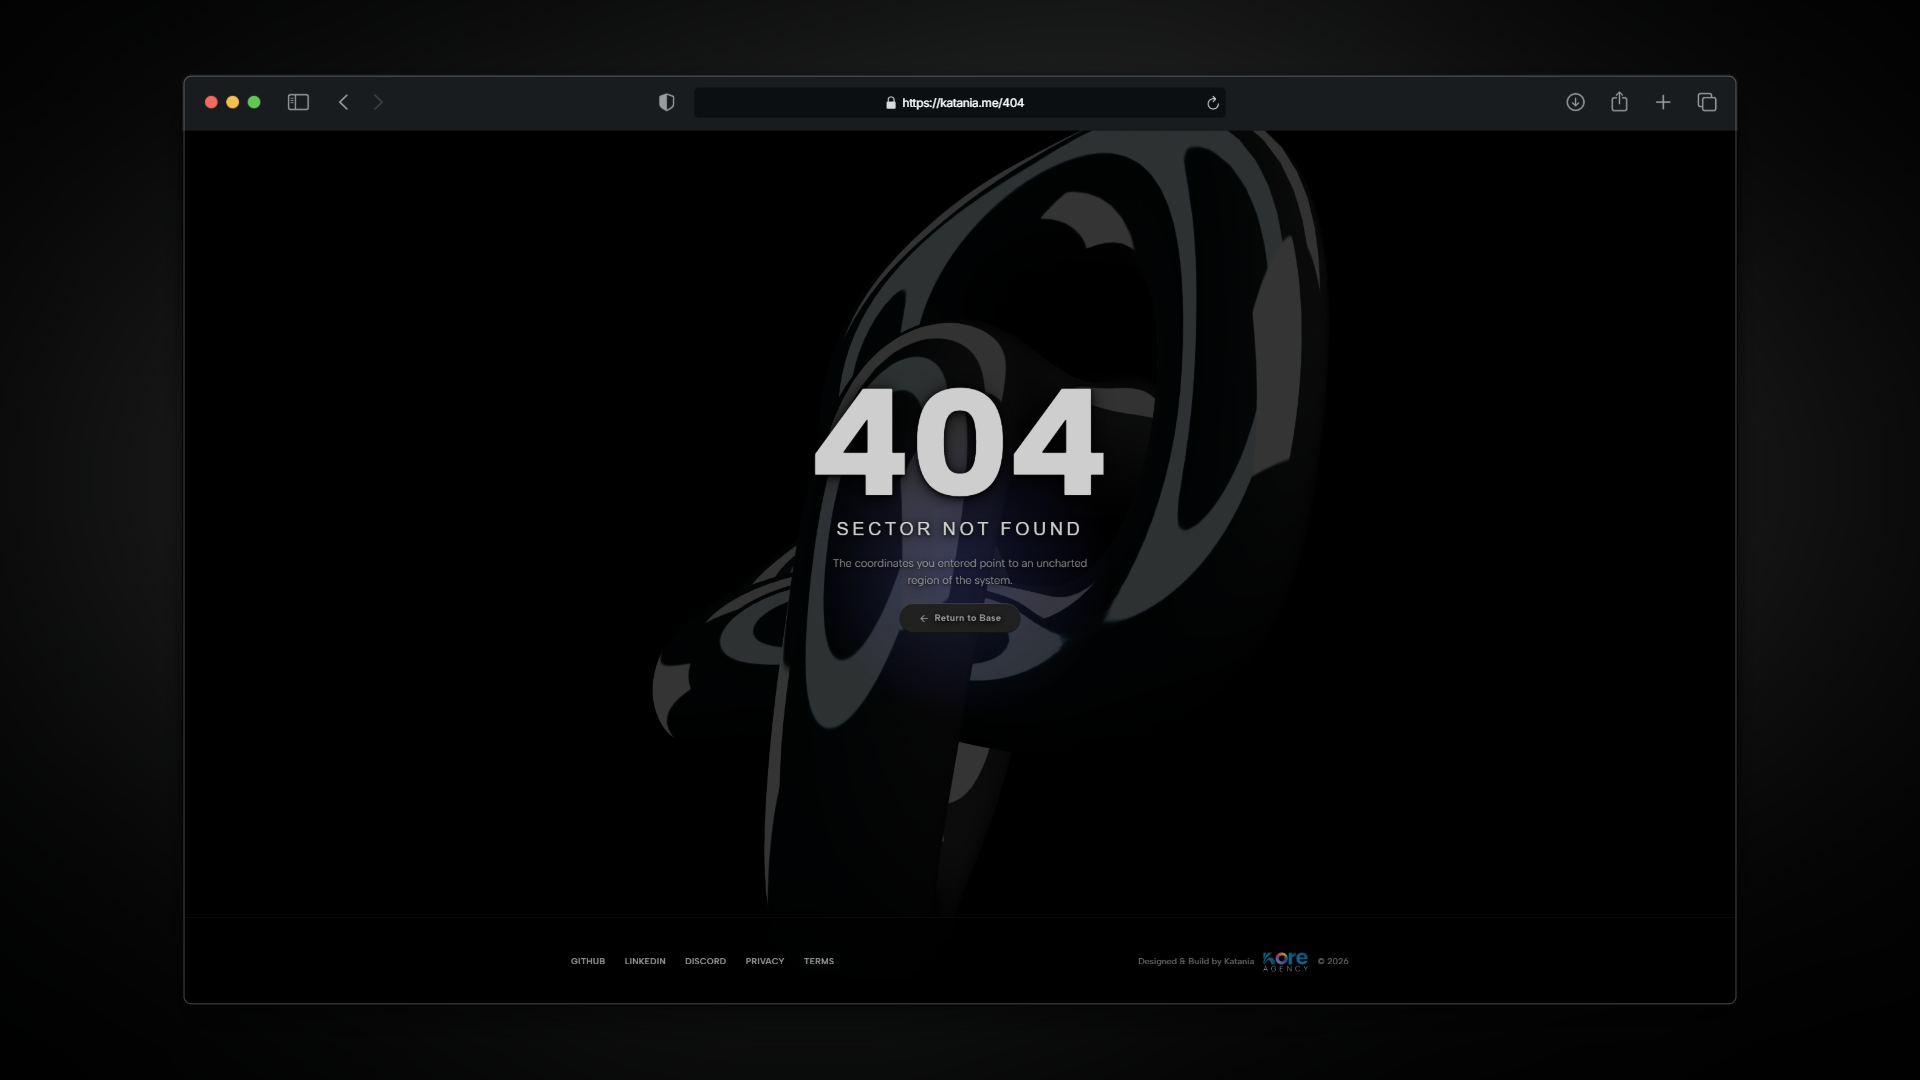This screenshot has height=1080, width=1920.
Task: Open the GITHUB footer link
Action: 588,961
